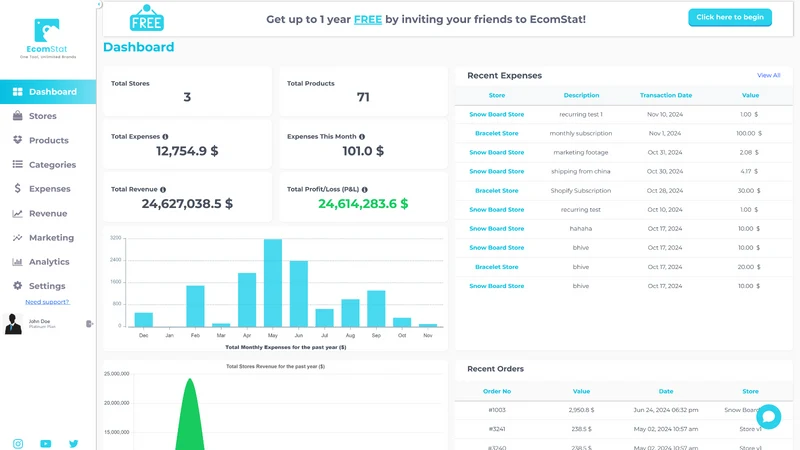This screenshot has height=450, width=800.
Task: Click the Sep bar in expenses chart
Action: tap(376, 309)
